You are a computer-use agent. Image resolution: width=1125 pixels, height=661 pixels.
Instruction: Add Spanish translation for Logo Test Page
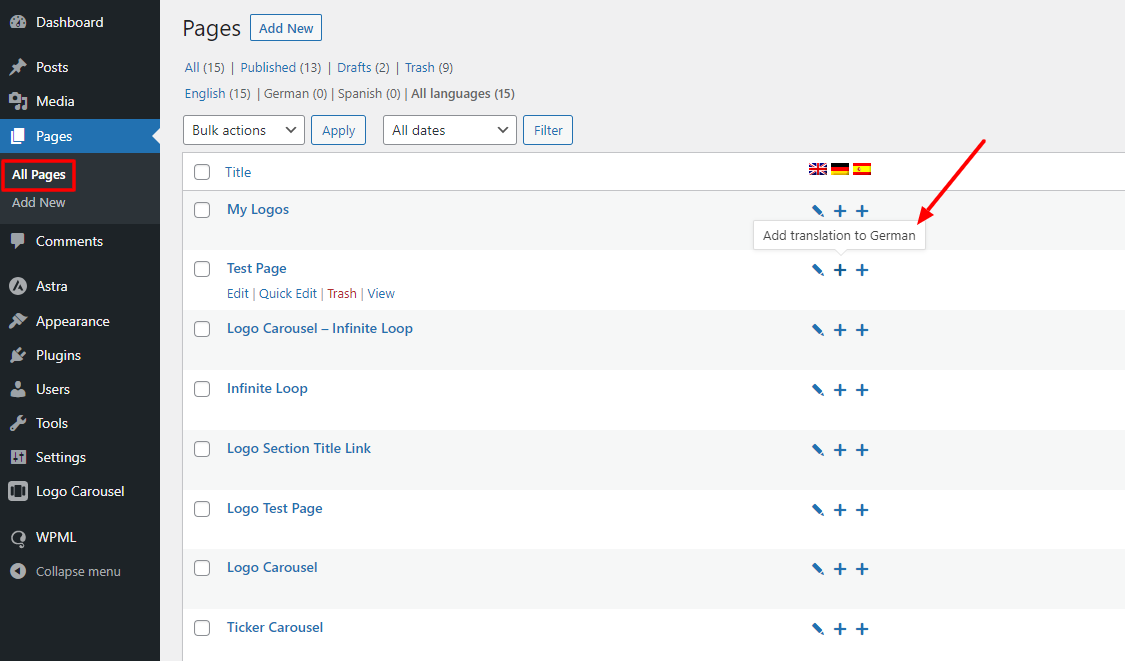pyautogui.click(x=862, y=510)
